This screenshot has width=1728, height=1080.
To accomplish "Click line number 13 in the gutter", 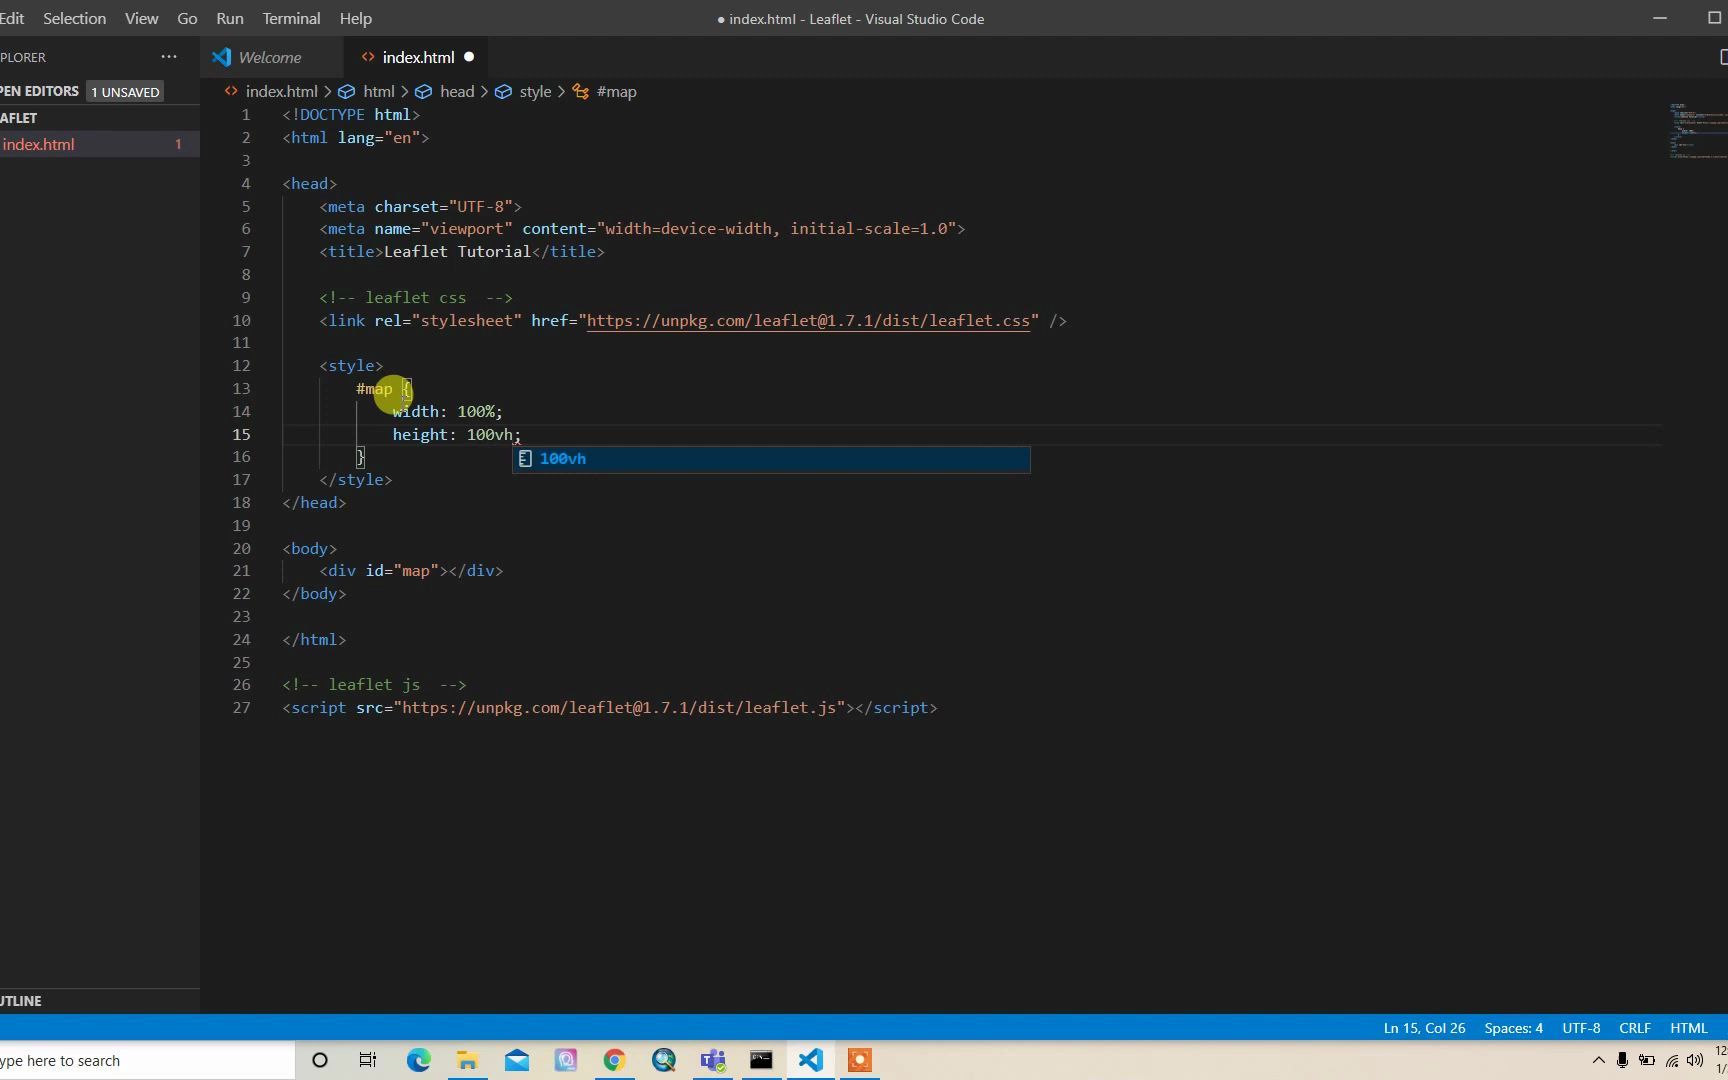I will (x=241, y=389).
